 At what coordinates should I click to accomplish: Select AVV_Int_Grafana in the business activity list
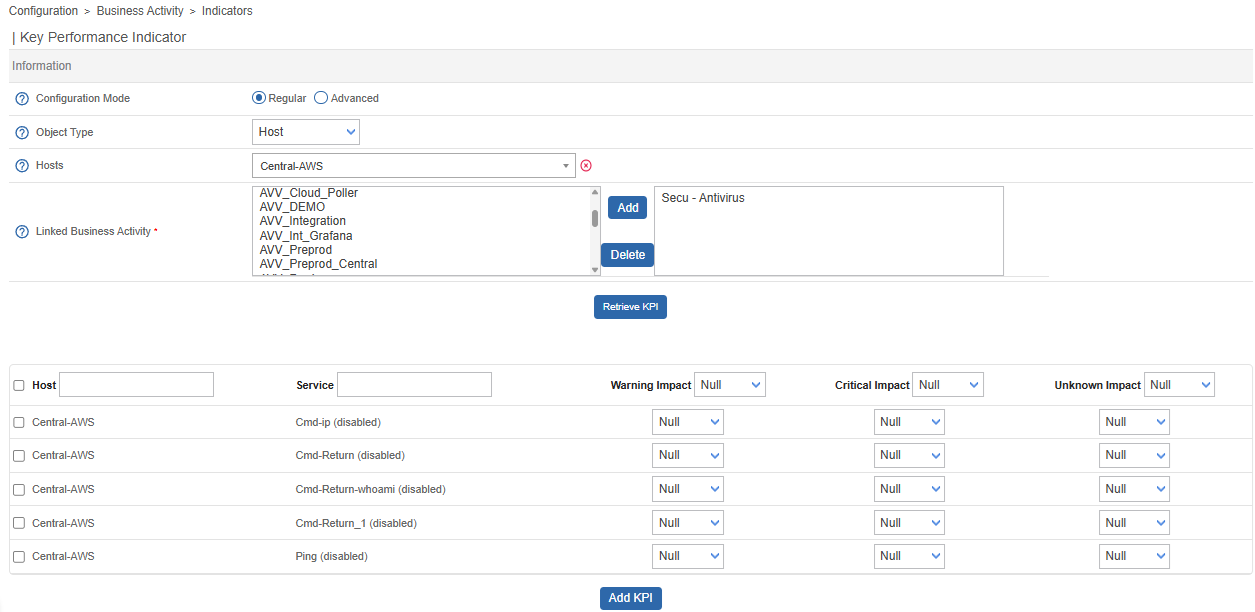[306, 236]
